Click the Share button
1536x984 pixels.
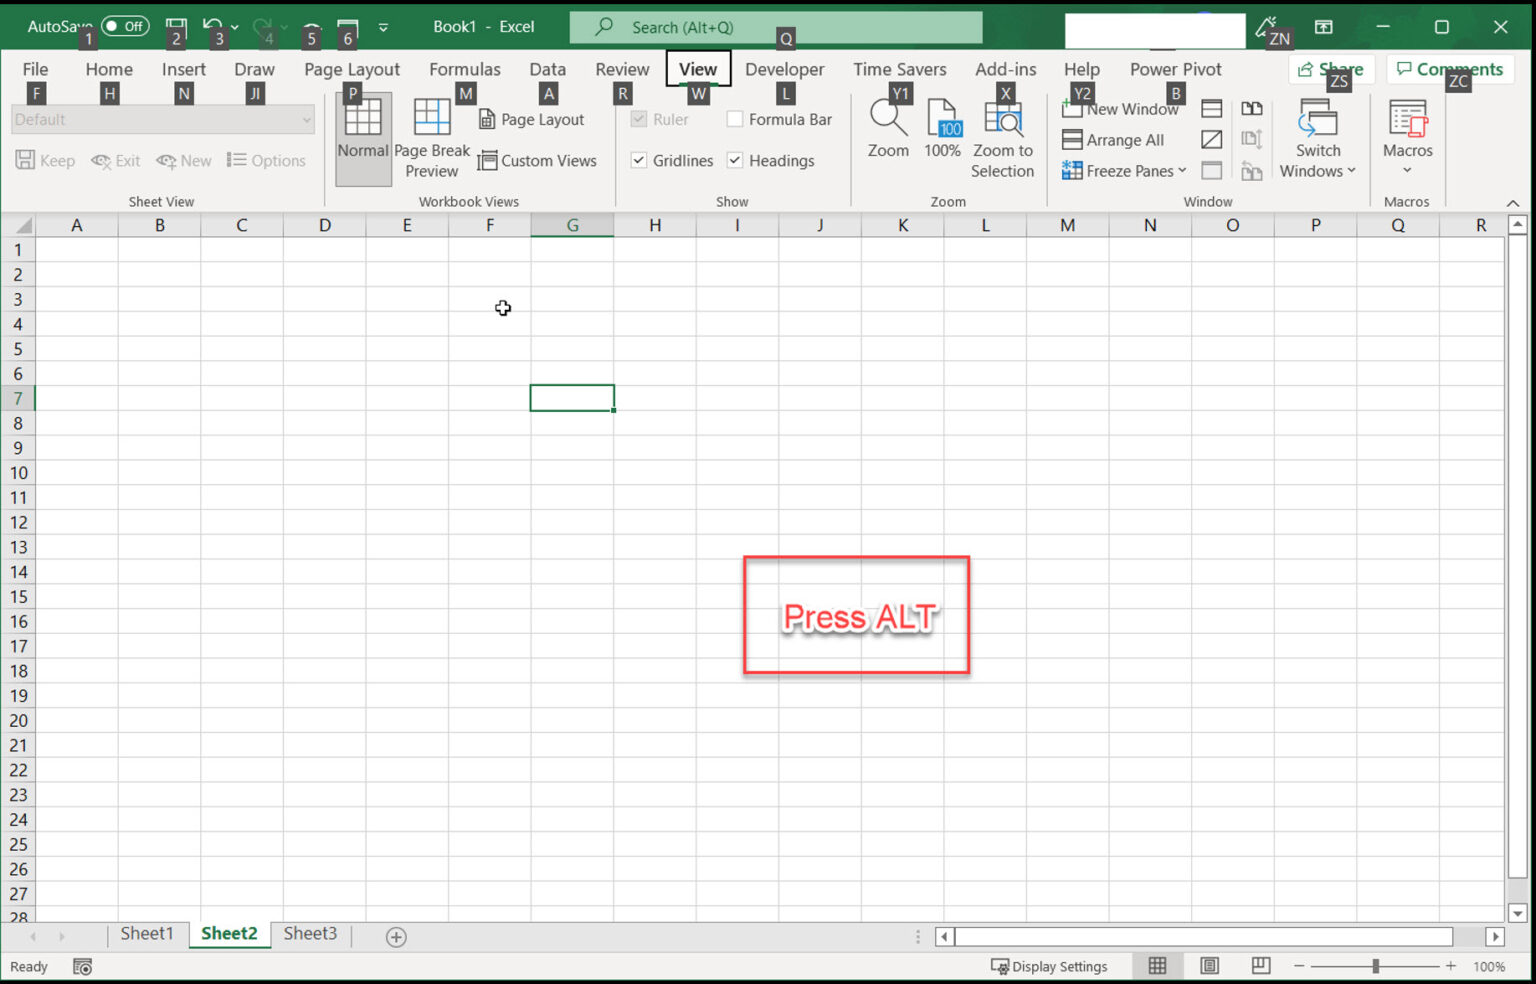pyautogui.click(x=1332, y=69)
